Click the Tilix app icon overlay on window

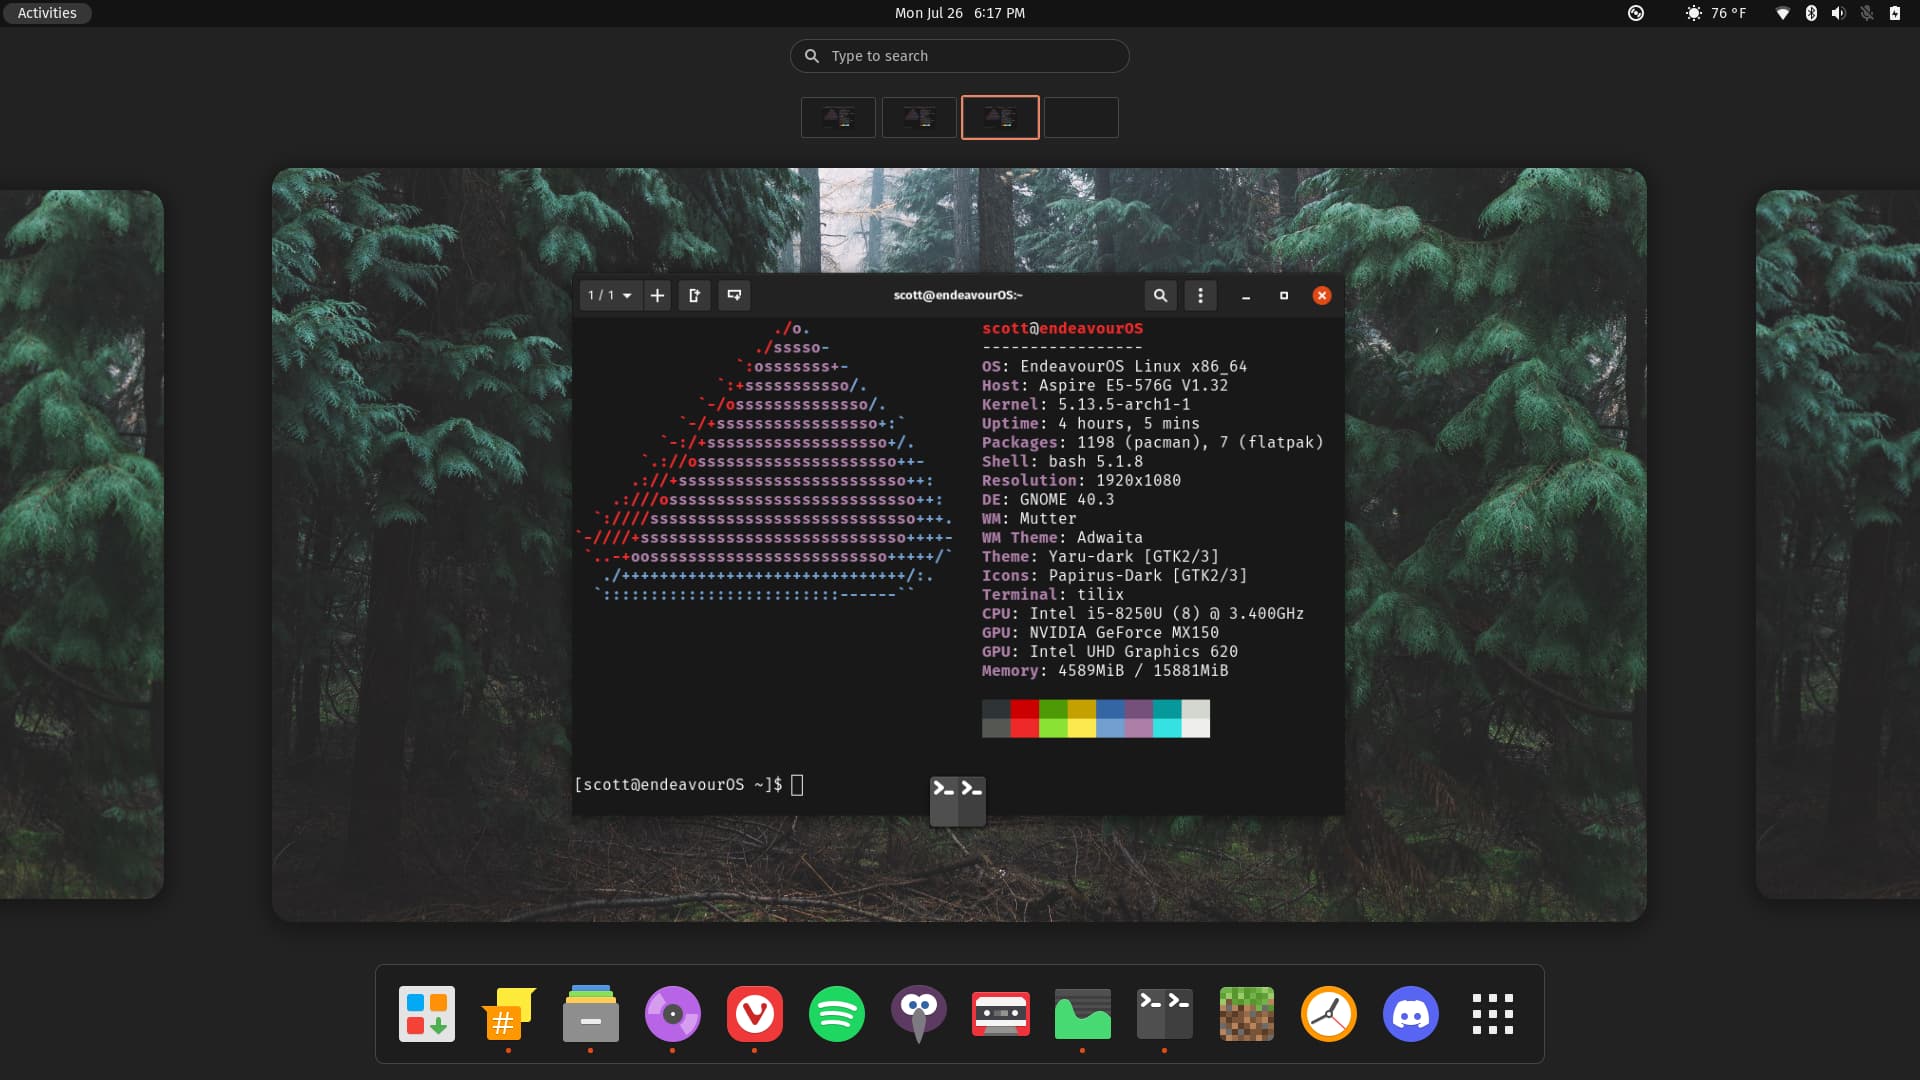point(958,801)
